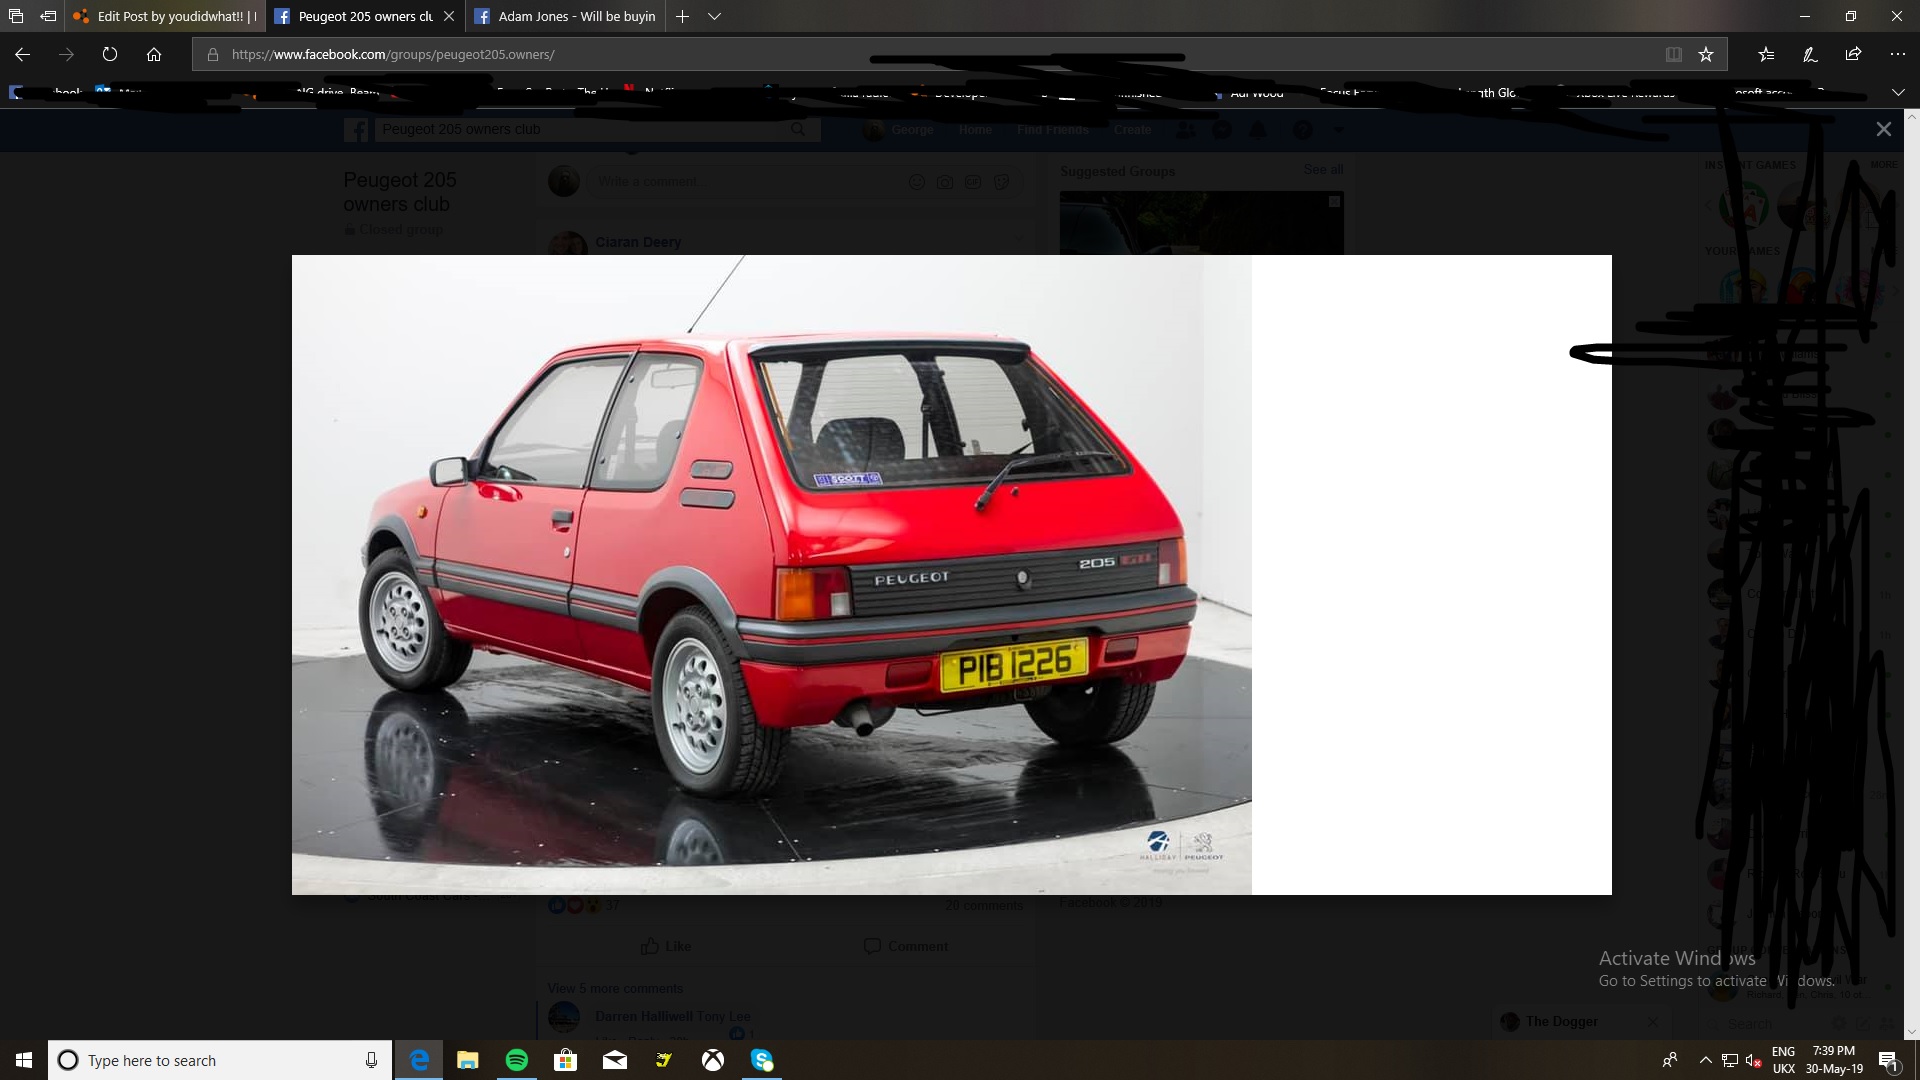Open a new tab with plus button

click(x=682, y=16)
